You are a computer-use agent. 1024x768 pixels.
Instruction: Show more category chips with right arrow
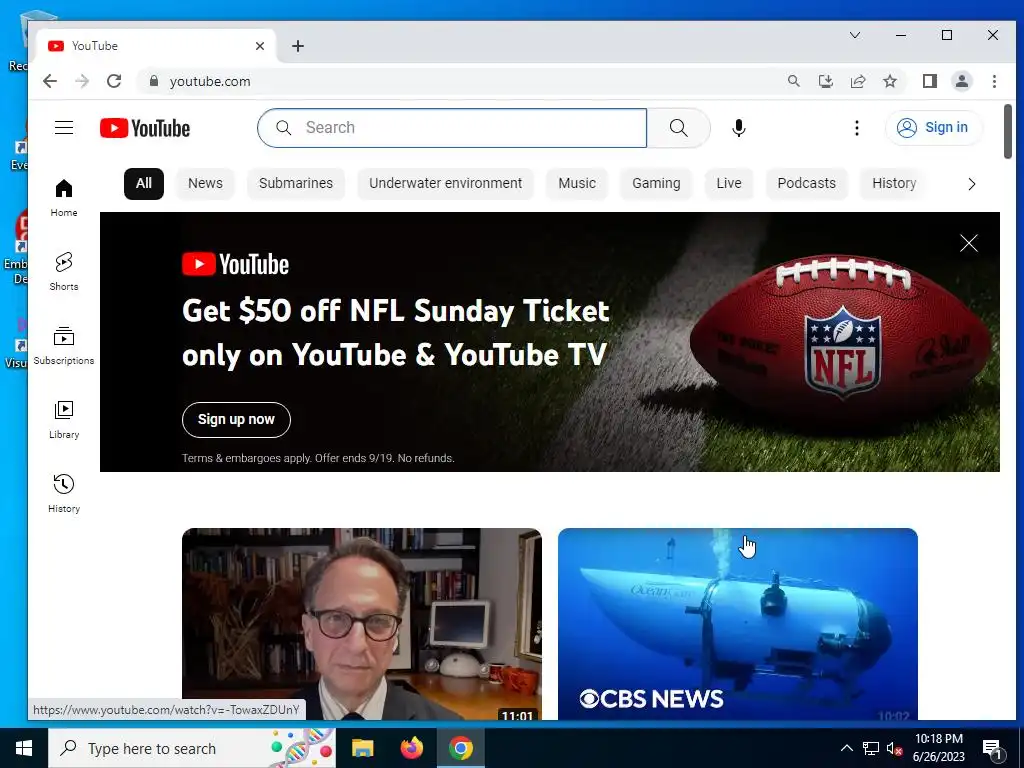972,184
